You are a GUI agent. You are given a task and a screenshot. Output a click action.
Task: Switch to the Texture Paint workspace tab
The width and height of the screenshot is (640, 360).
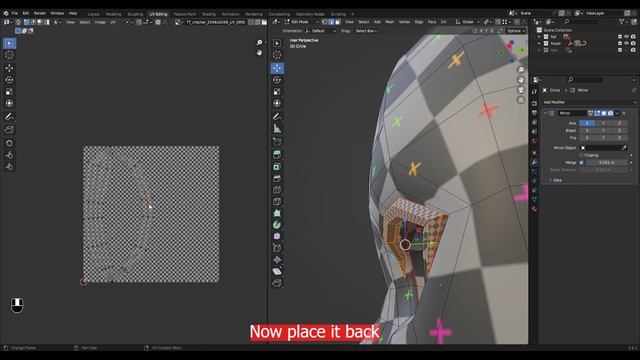(184, 14)
